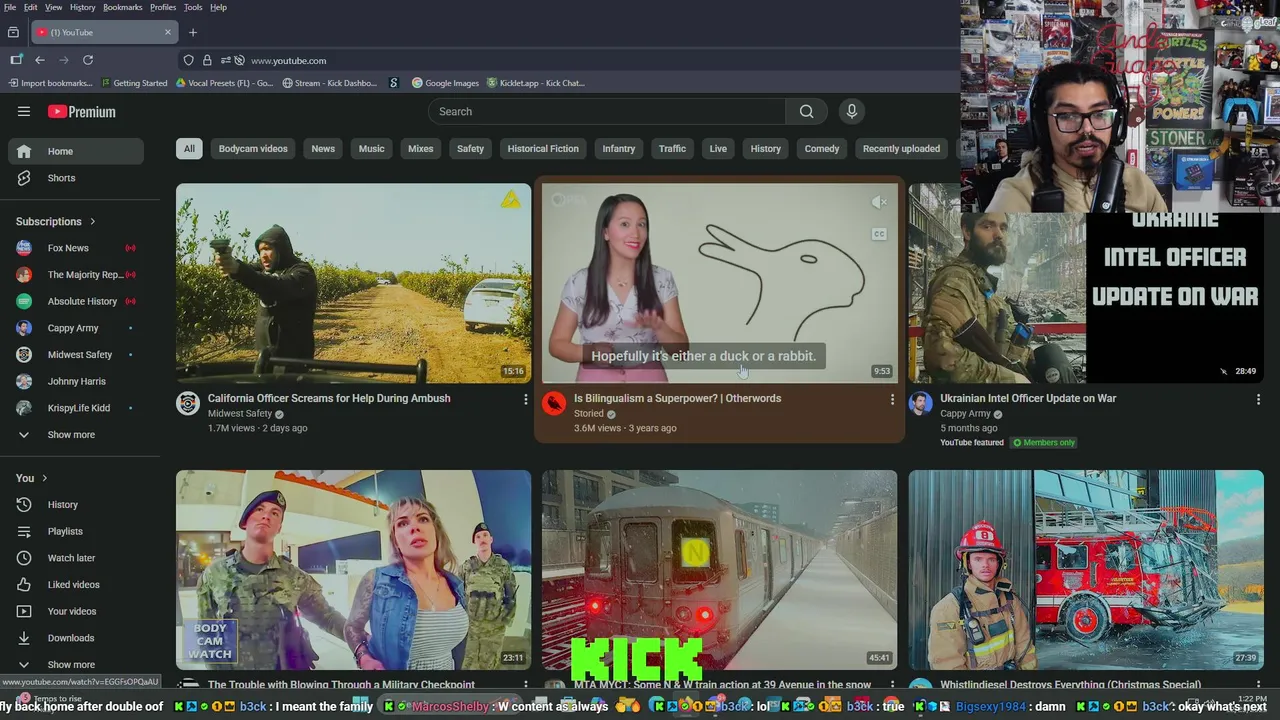Open the Johnny Harris subscription
The image size is (1280, 720).
76,381
